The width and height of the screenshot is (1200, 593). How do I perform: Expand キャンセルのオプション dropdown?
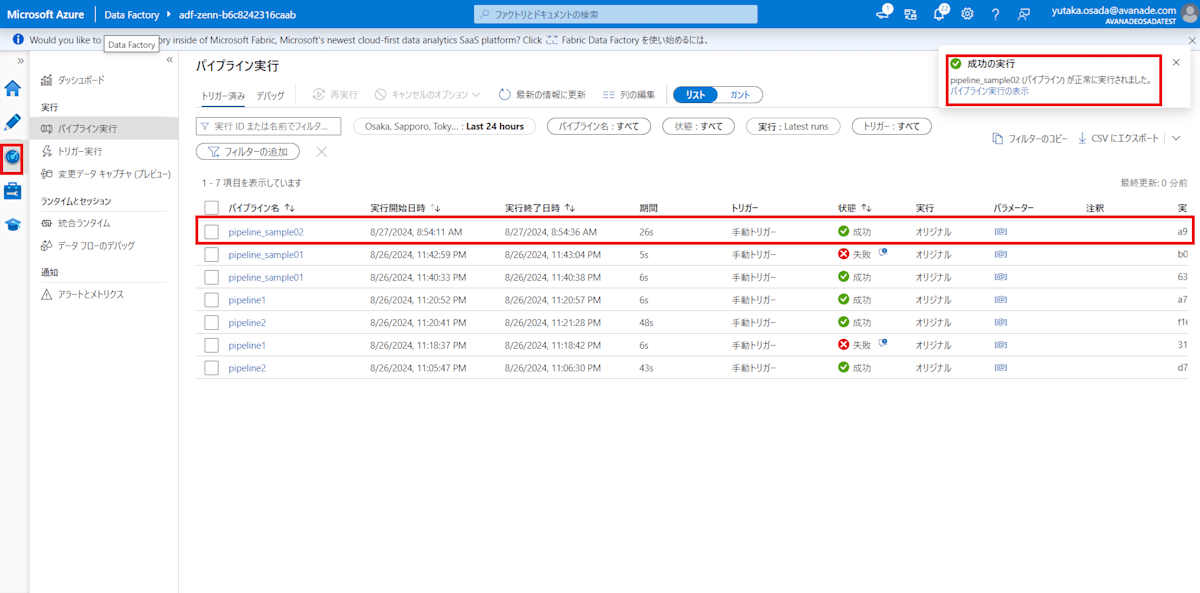pos(428,94)
